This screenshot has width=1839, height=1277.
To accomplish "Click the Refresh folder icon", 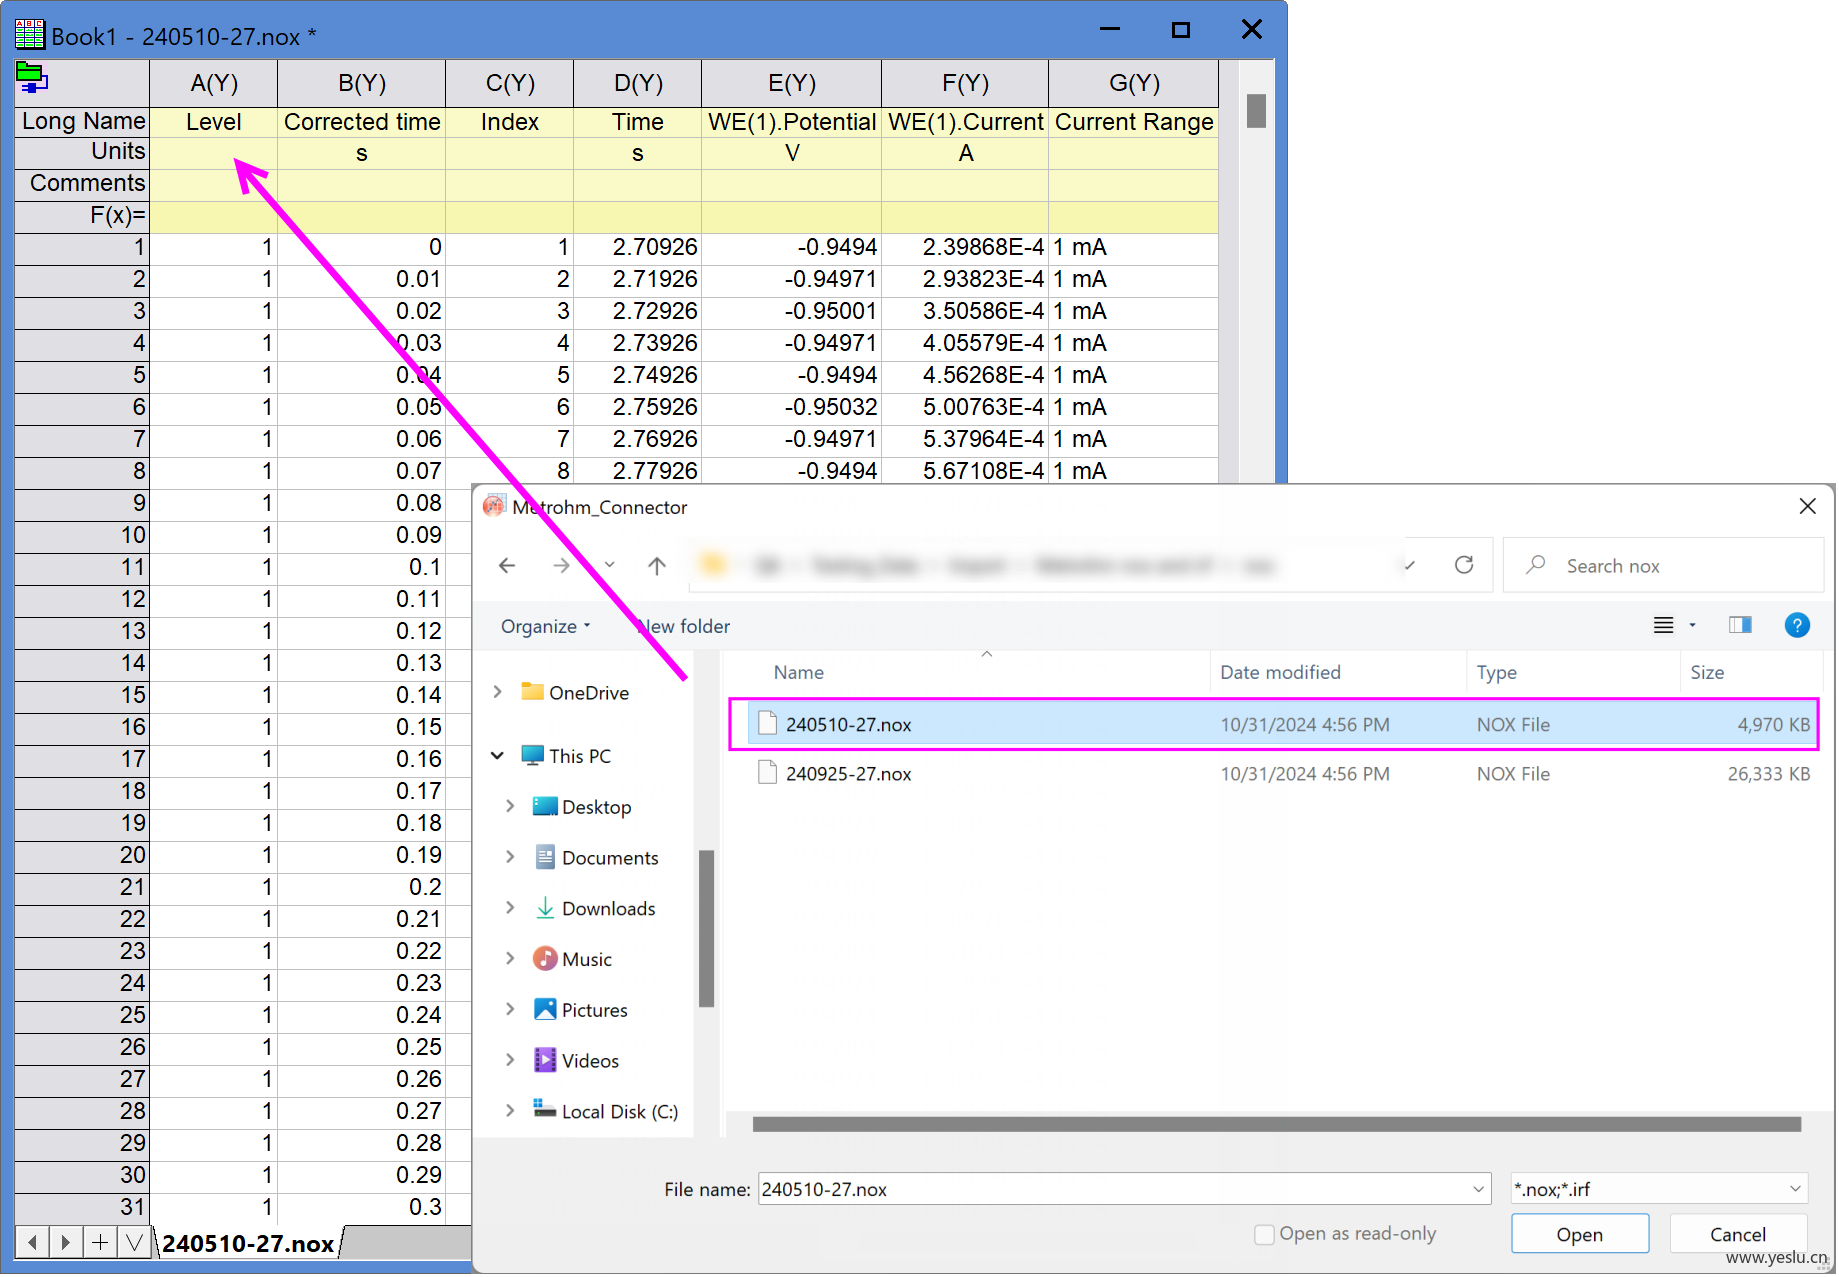I will click(1464, 565).
